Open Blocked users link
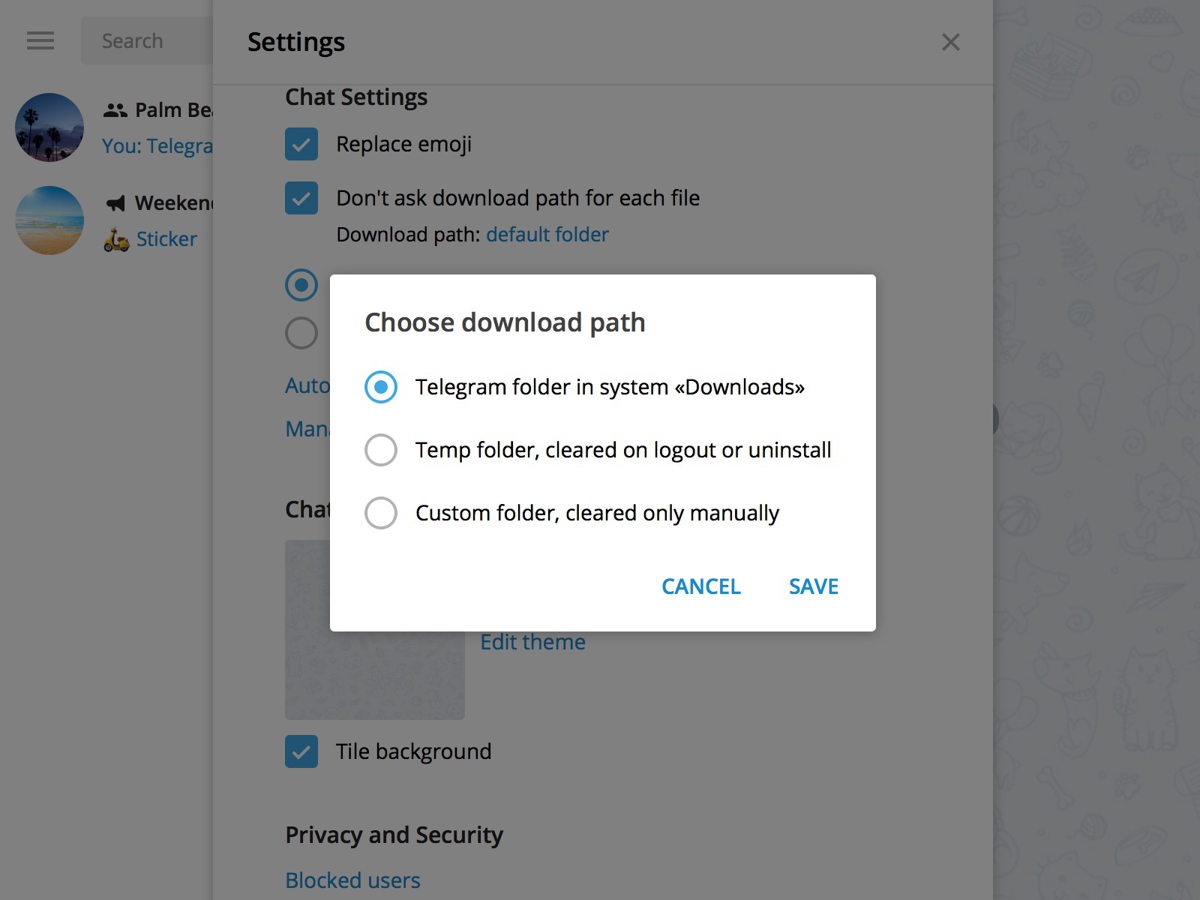 [353, 880]
